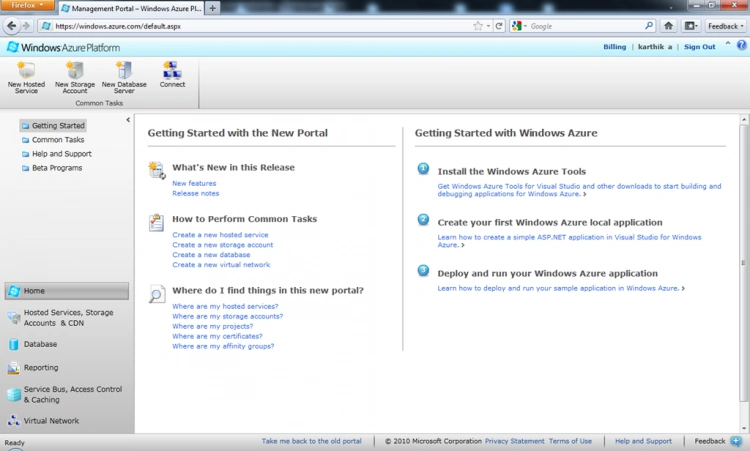Follow Create a new hosted service link
This screenshot has height=451, width=750.
pyautogui.click(x=220, y=235)
